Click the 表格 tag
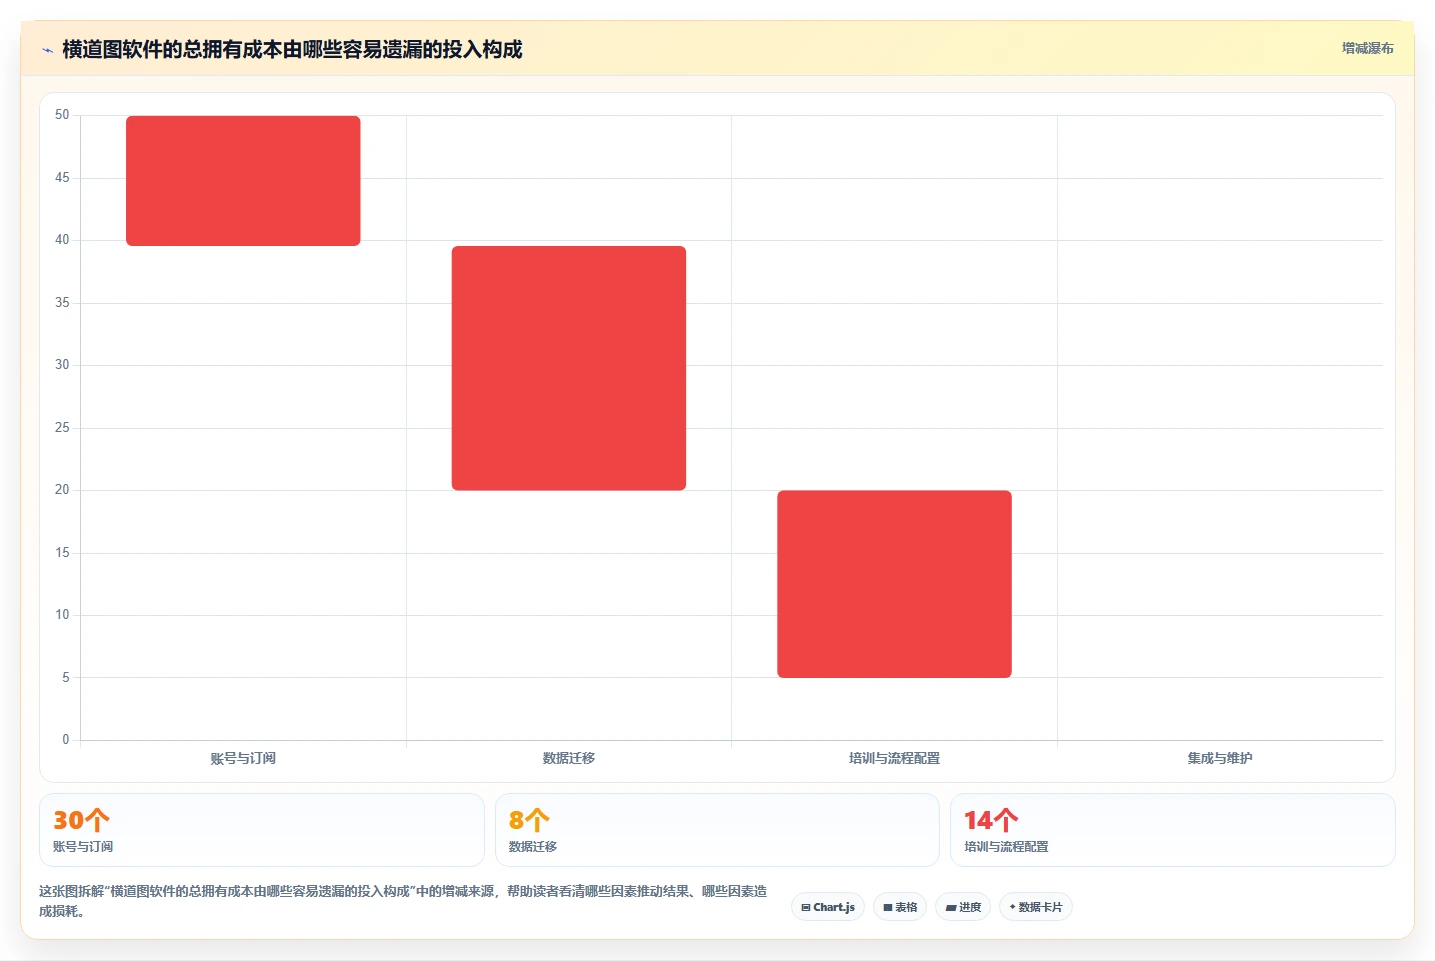1435x961 pixels. [900, 907]
